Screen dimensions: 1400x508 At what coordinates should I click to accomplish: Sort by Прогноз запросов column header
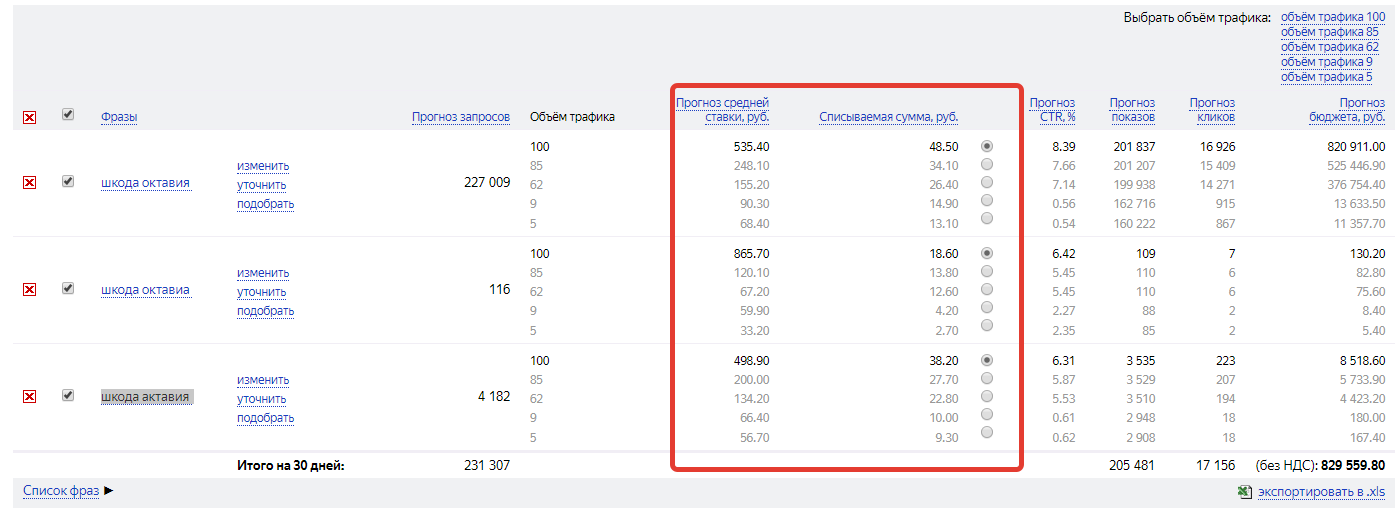tap(461, 117)
